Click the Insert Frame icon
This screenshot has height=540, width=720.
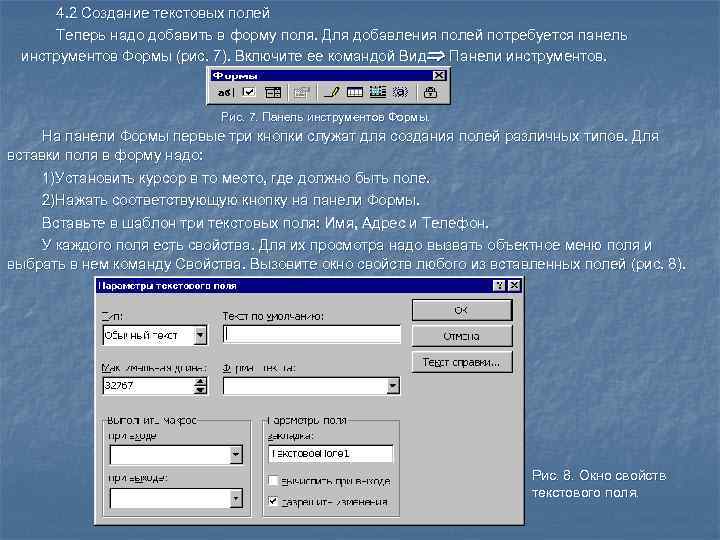click(377, 92)
